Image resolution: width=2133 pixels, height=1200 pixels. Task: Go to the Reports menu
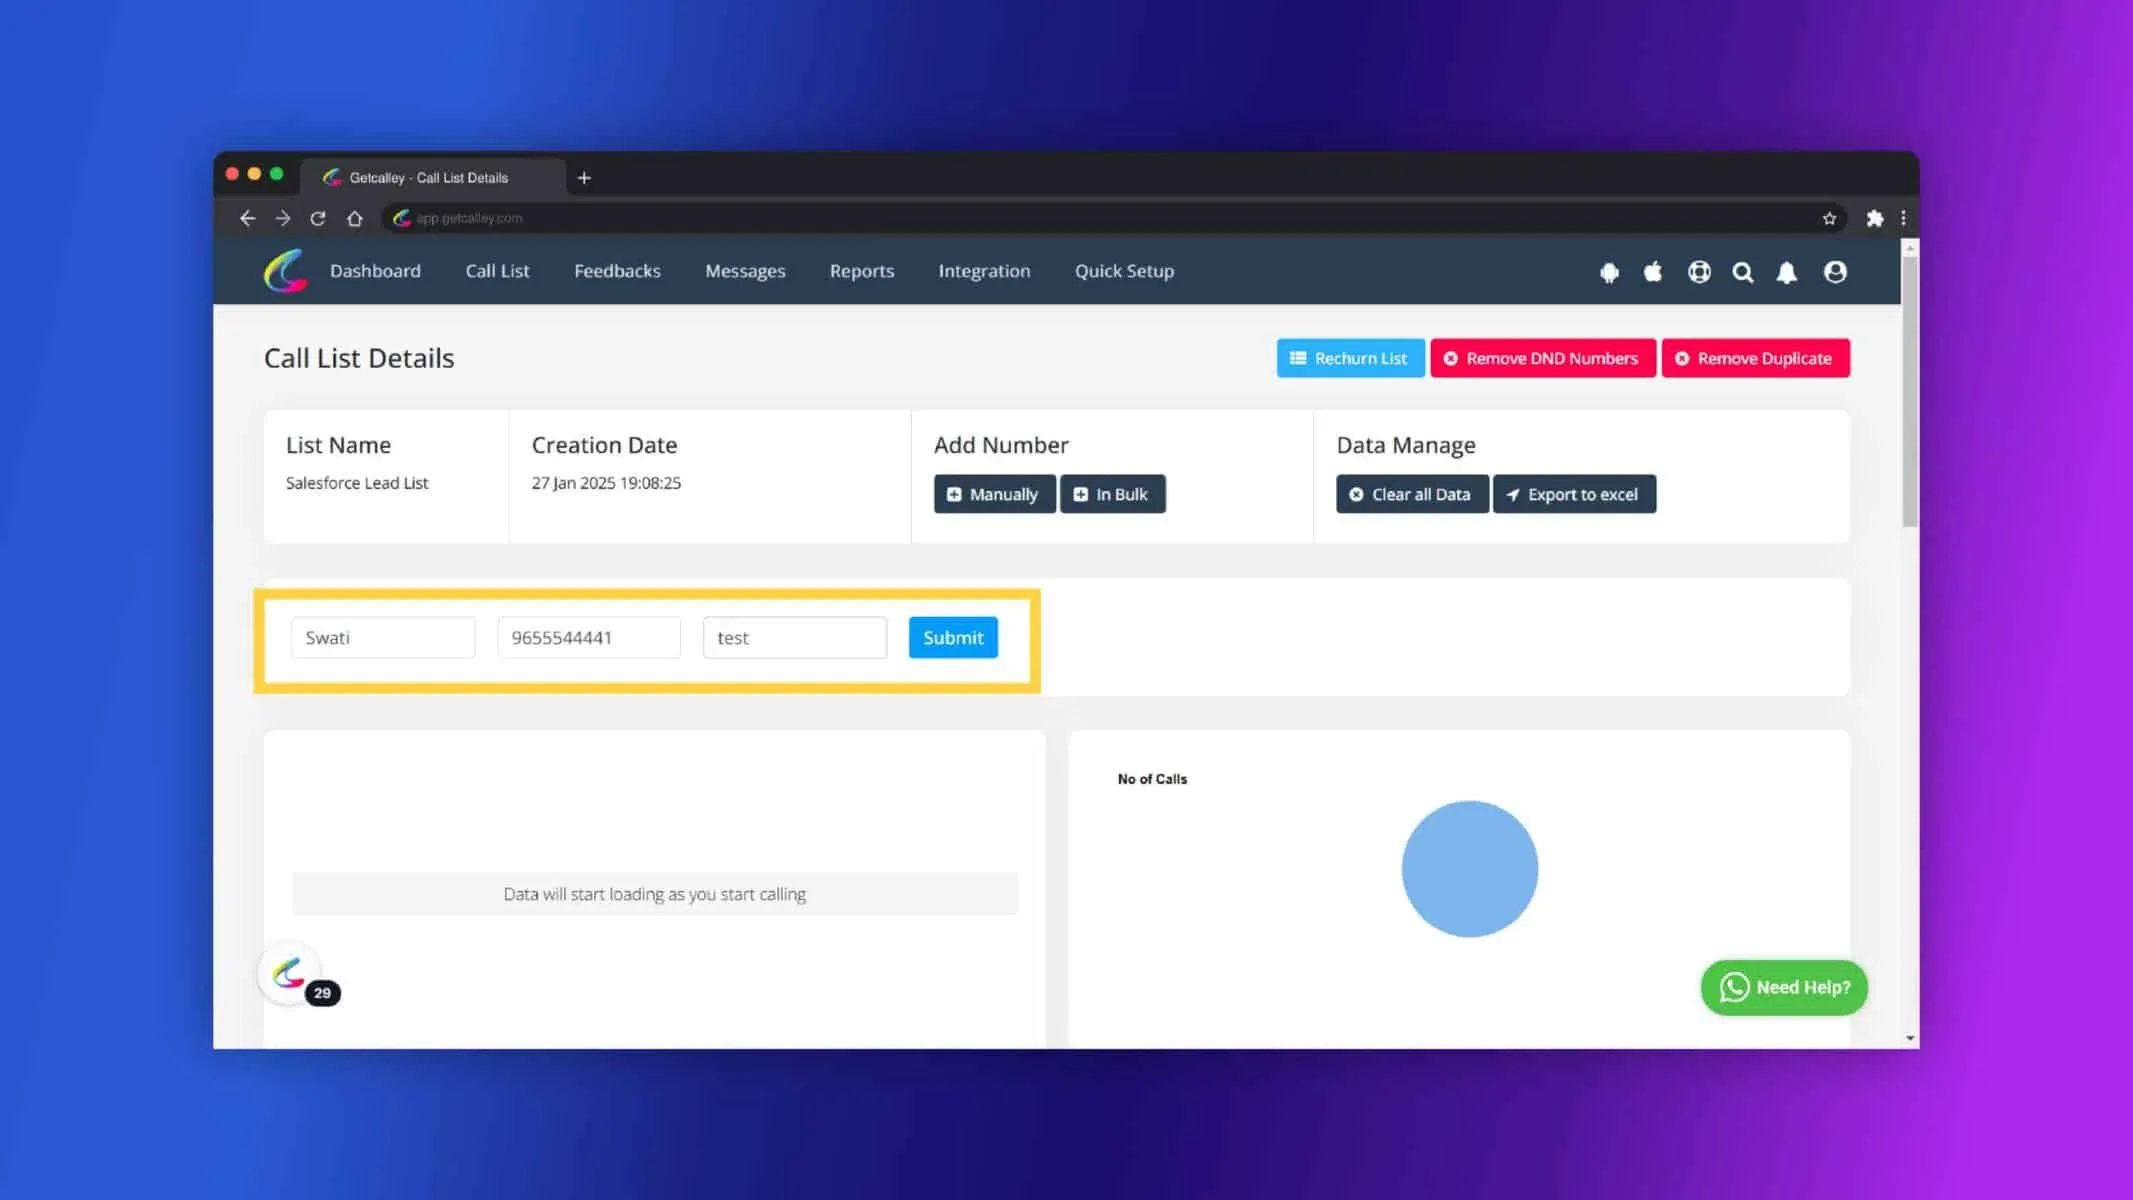[x=862, y=271]
